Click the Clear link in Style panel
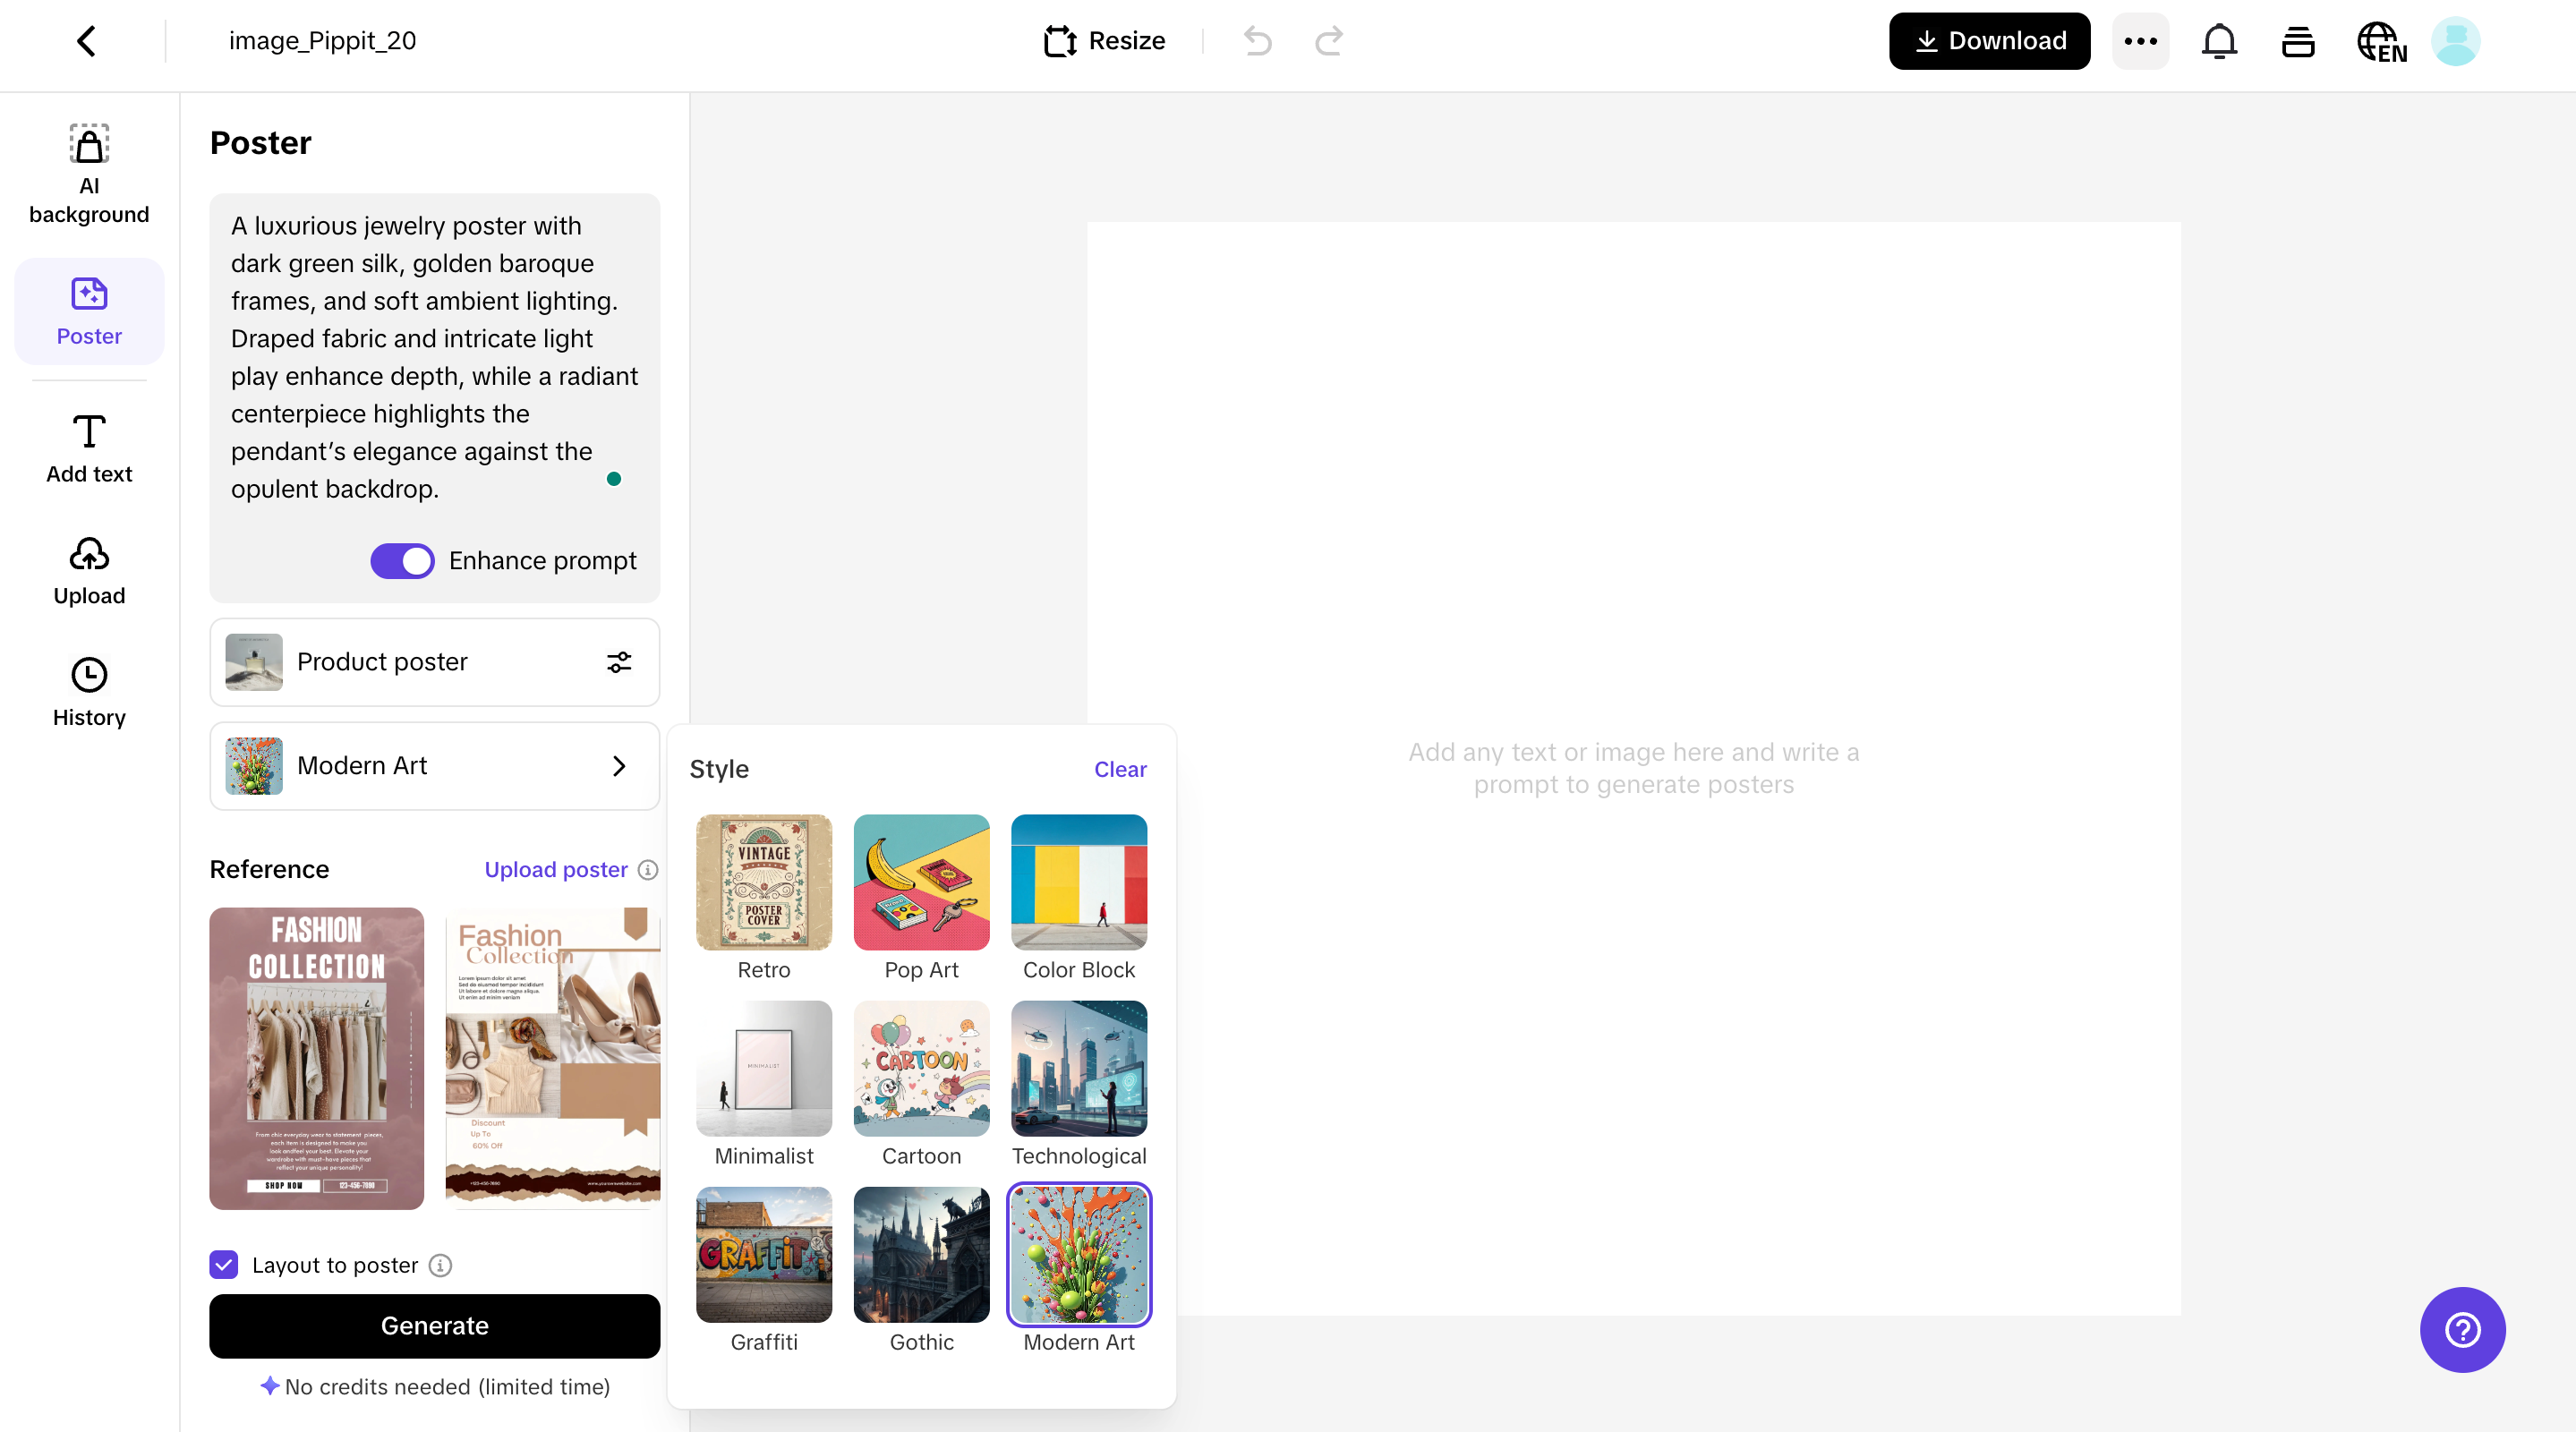2576x1432 pixels. (x=1120, y=769)
